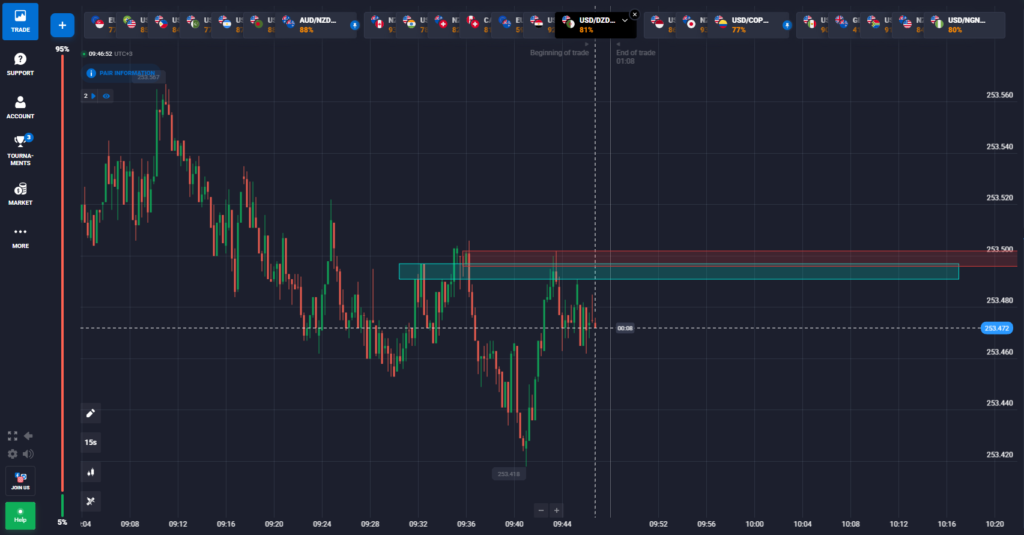Viewport: 1024px width, 535px height.
Task: Expand the More menu in sidebar
Action: [20, 236]
